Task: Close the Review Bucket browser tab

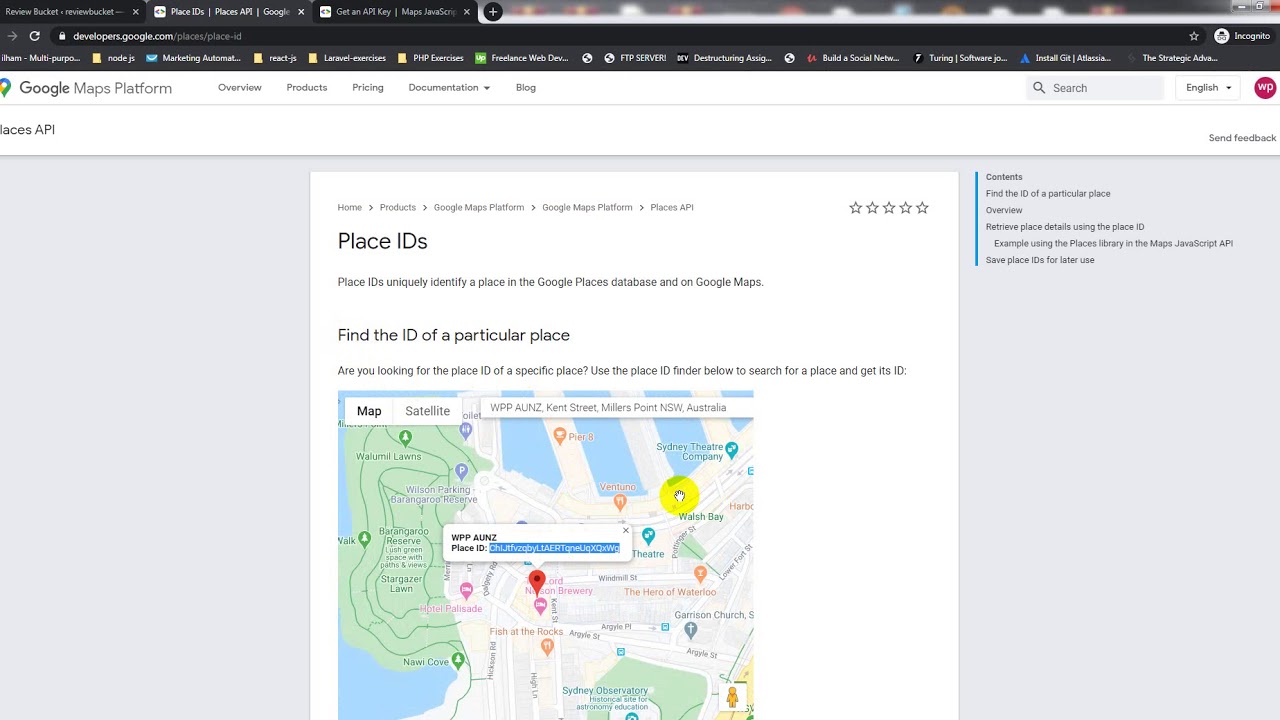Action: [135, 12]
